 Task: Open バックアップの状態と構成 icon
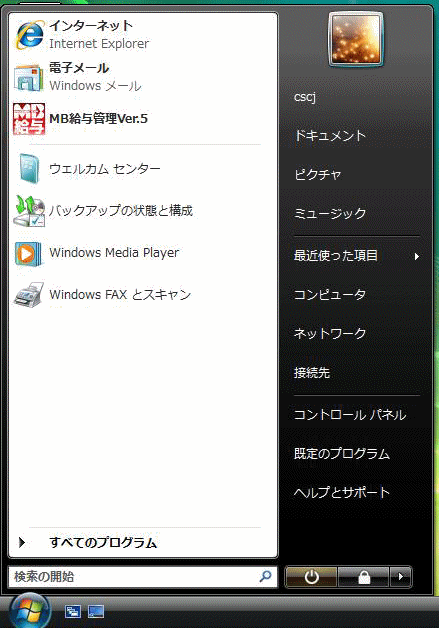29,211
